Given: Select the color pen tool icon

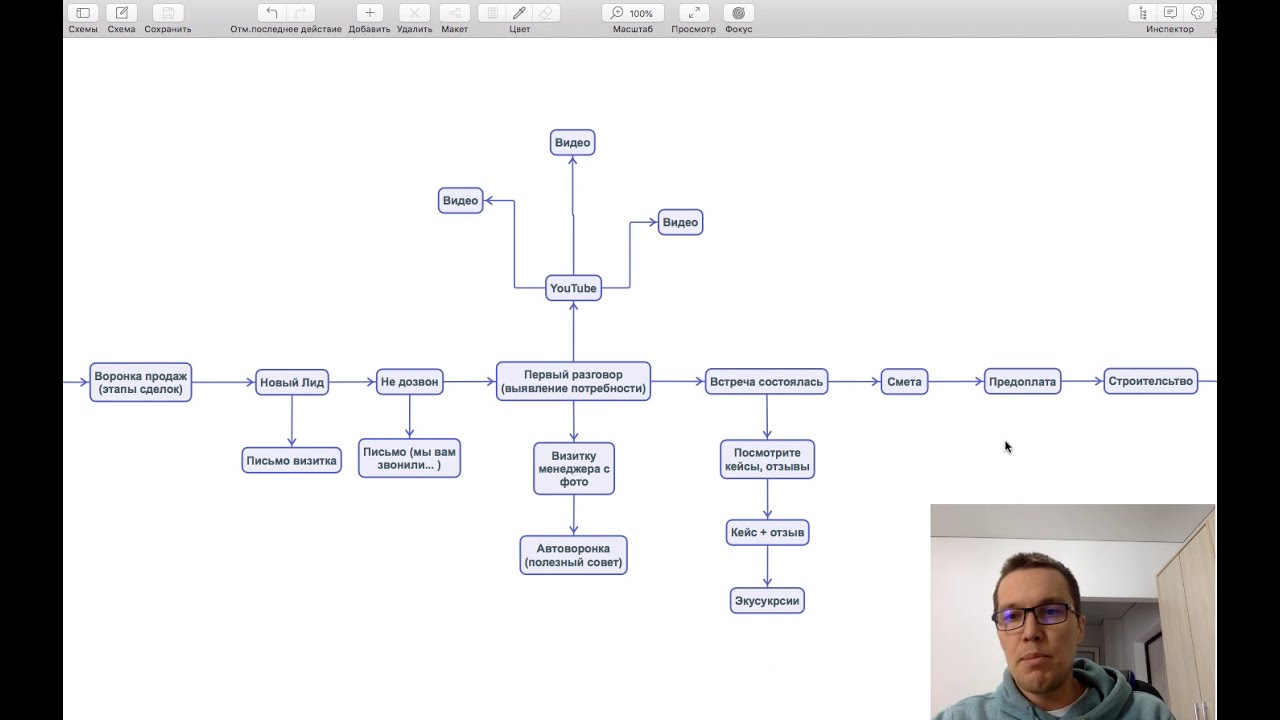Looking at the screenshot, I should click(519, 13).
